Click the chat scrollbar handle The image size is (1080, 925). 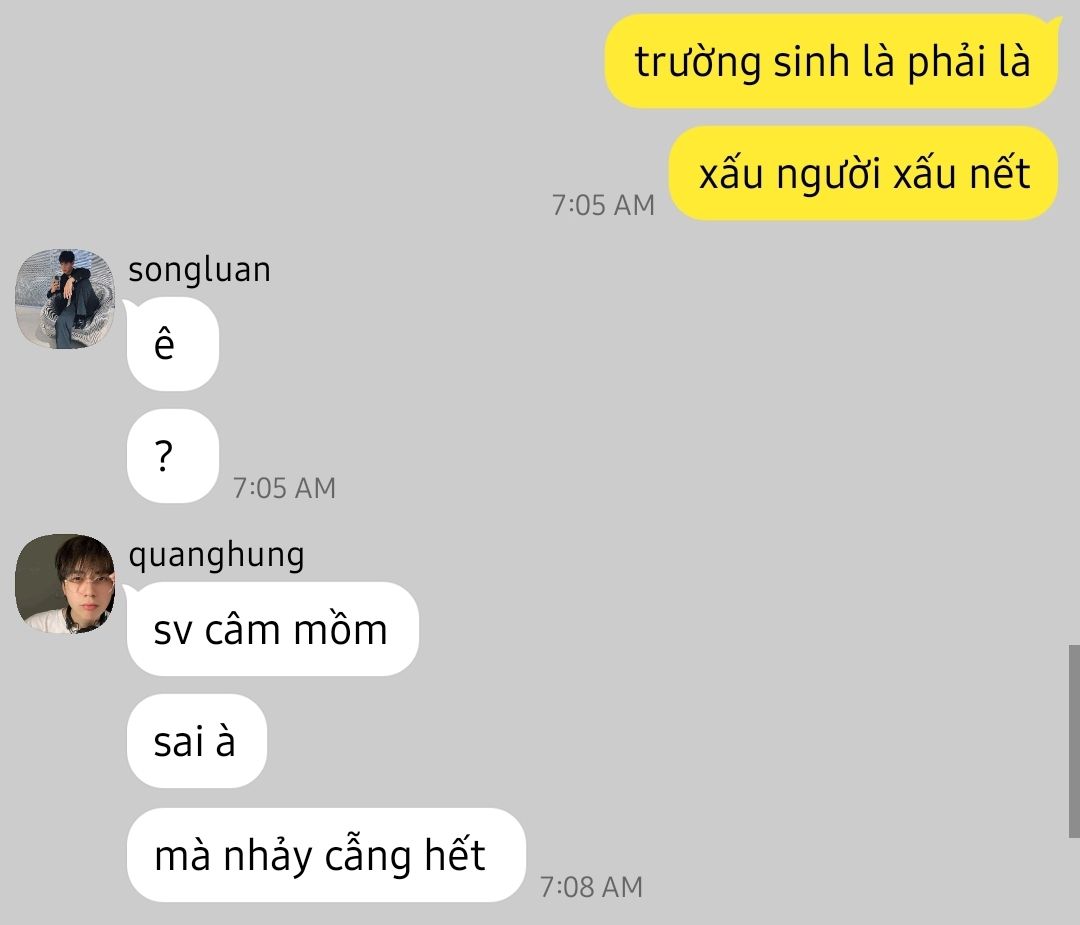[1074, 741]
